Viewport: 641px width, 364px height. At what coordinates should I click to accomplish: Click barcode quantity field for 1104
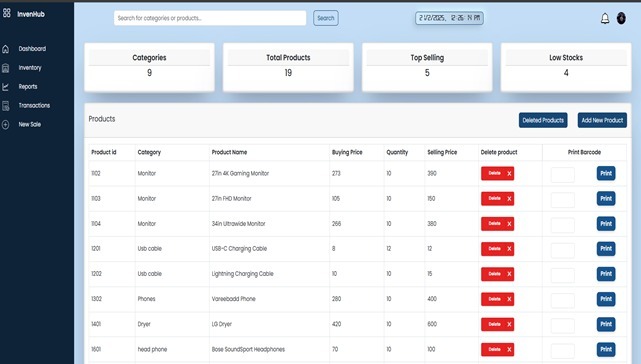(563, 225)
